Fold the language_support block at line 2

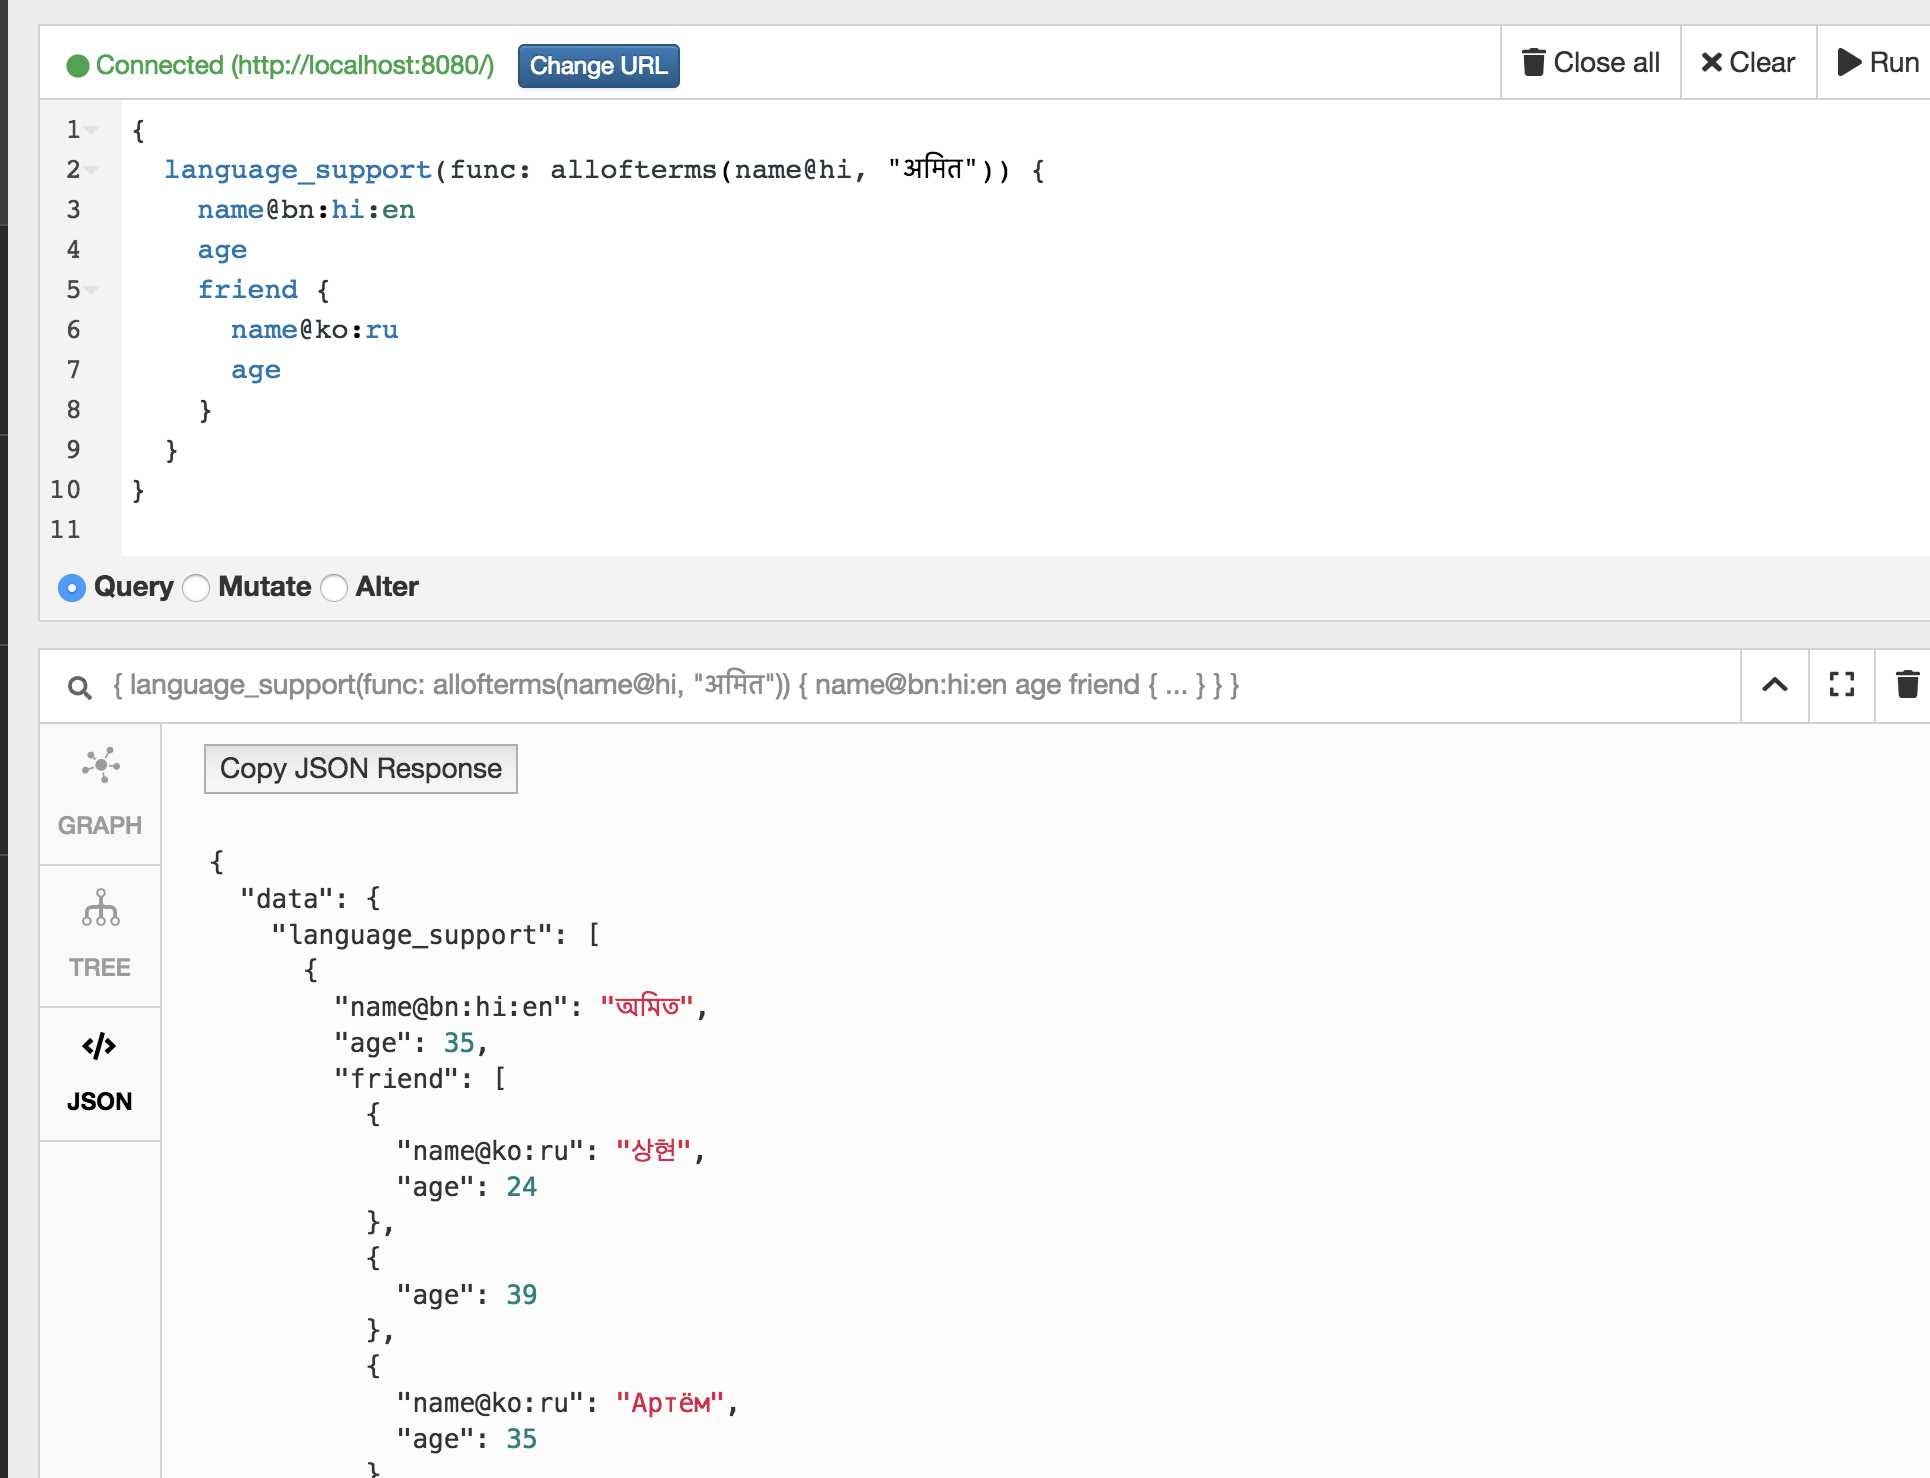[92, 170]
